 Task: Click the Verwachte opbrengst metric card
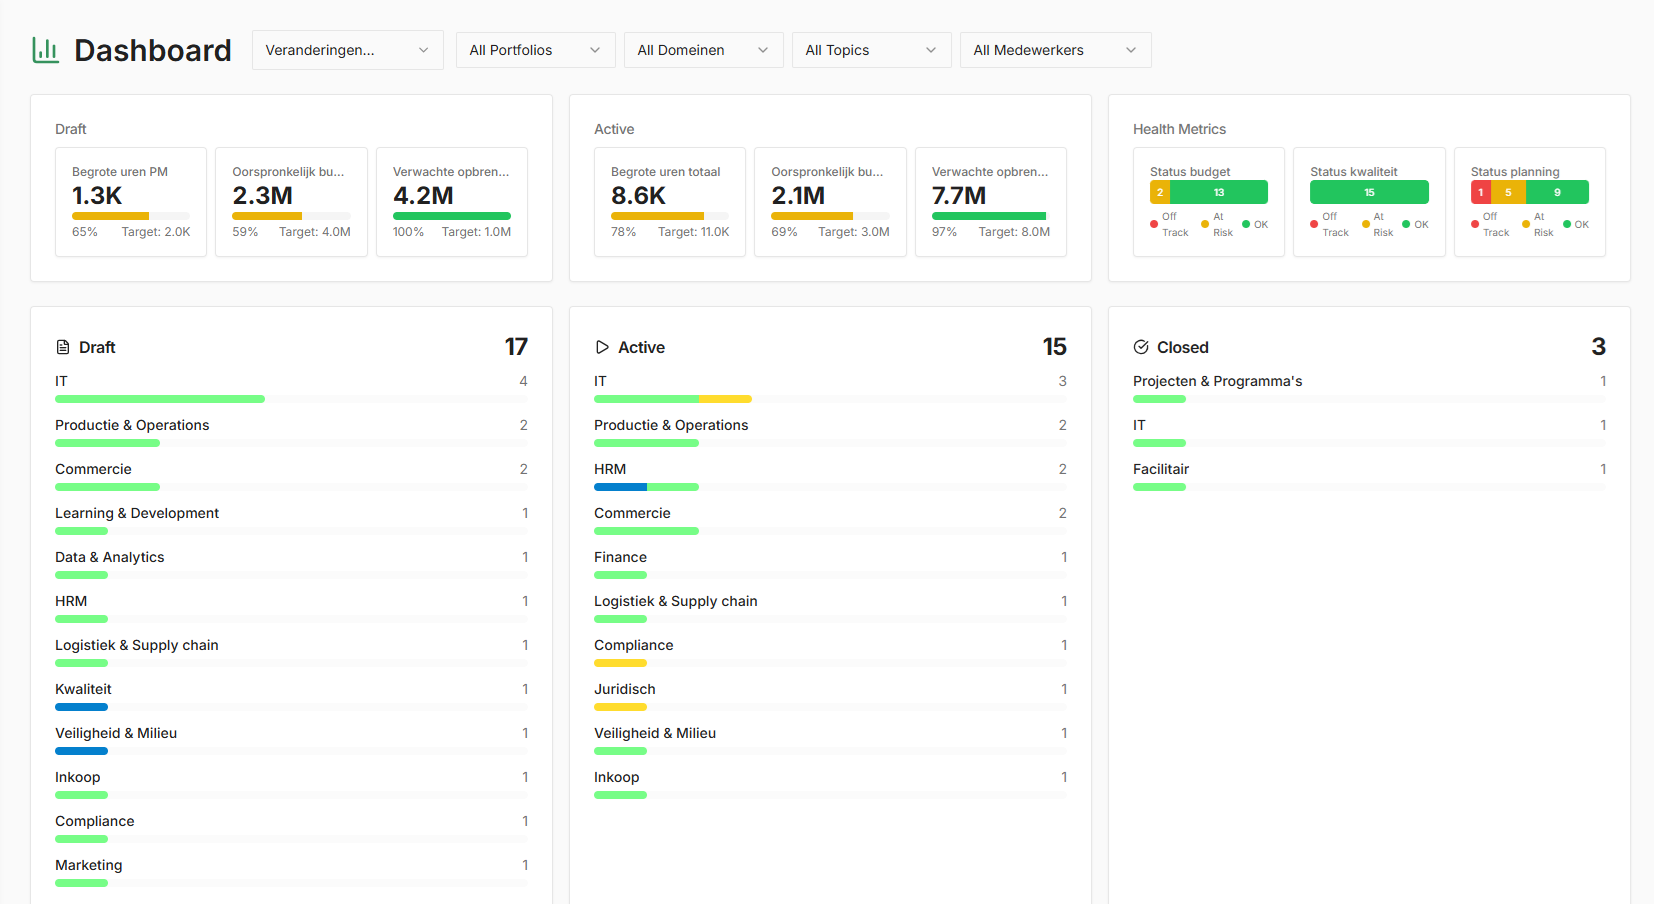[451, 202]
